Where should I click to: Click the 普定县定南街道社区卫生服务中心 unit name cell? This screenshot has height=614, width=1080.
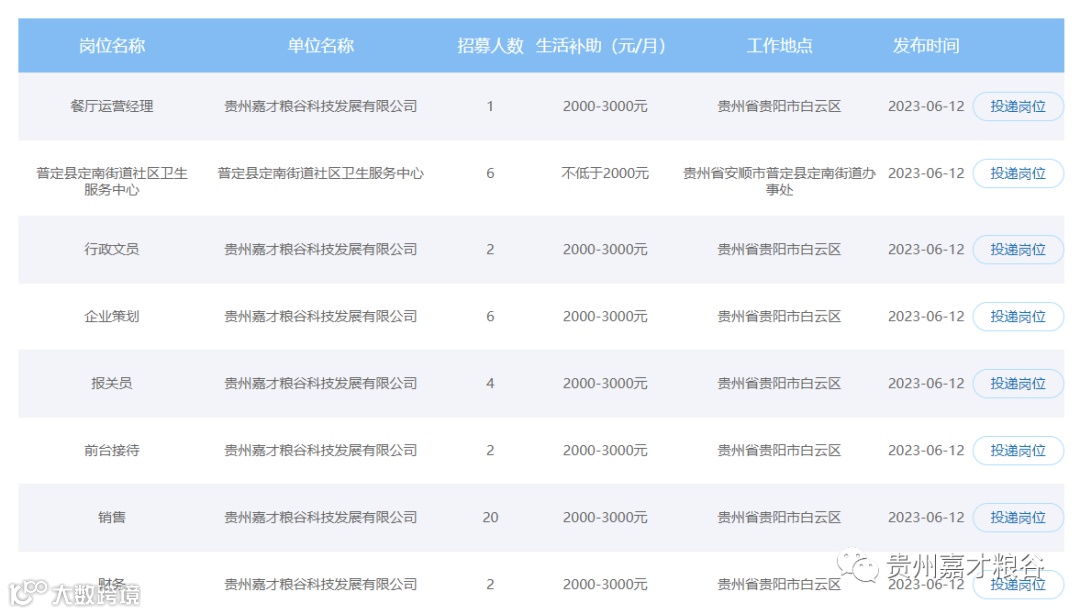(320, 174)
